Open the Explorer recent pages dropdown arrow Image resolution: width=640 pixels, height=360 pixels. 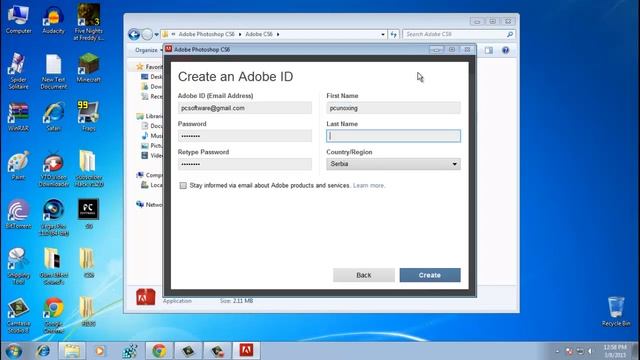[156, 34]
